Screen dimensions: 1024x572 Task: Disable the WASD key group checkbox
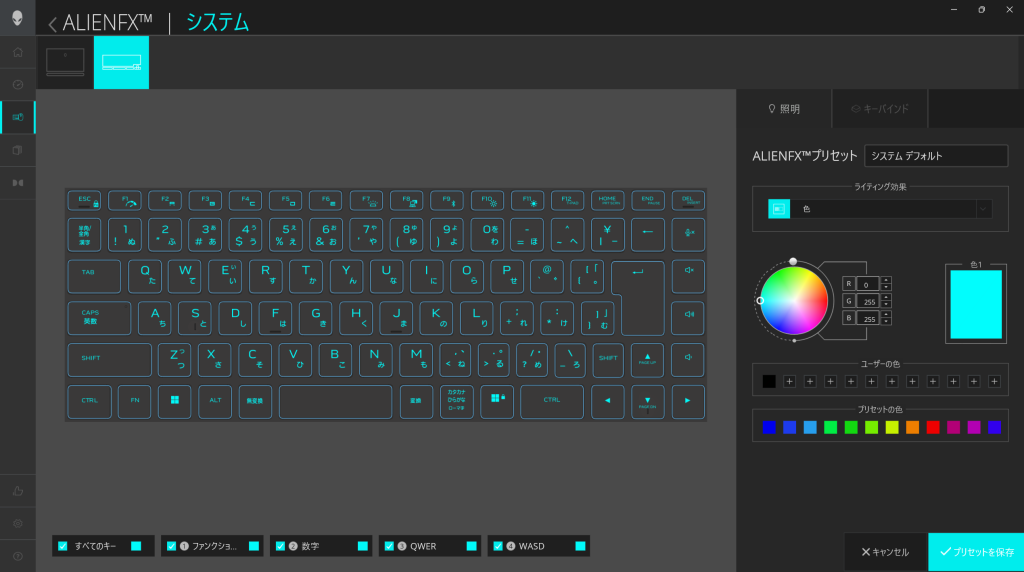(498, 546)
